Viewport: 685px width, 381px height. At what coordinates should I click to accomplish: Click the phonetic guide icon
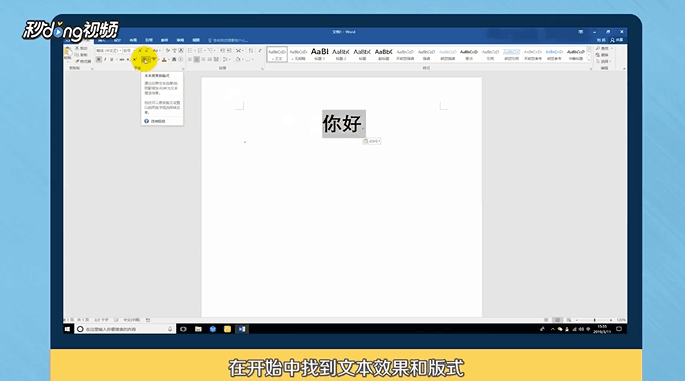pyautogui.click(x=174, y=51)
